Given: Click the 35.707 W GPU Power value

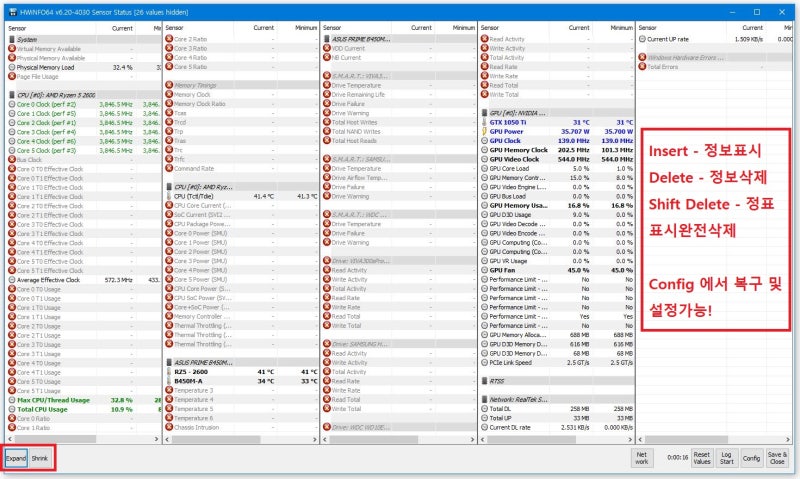Looking at the screenshot, I should 575,132.
